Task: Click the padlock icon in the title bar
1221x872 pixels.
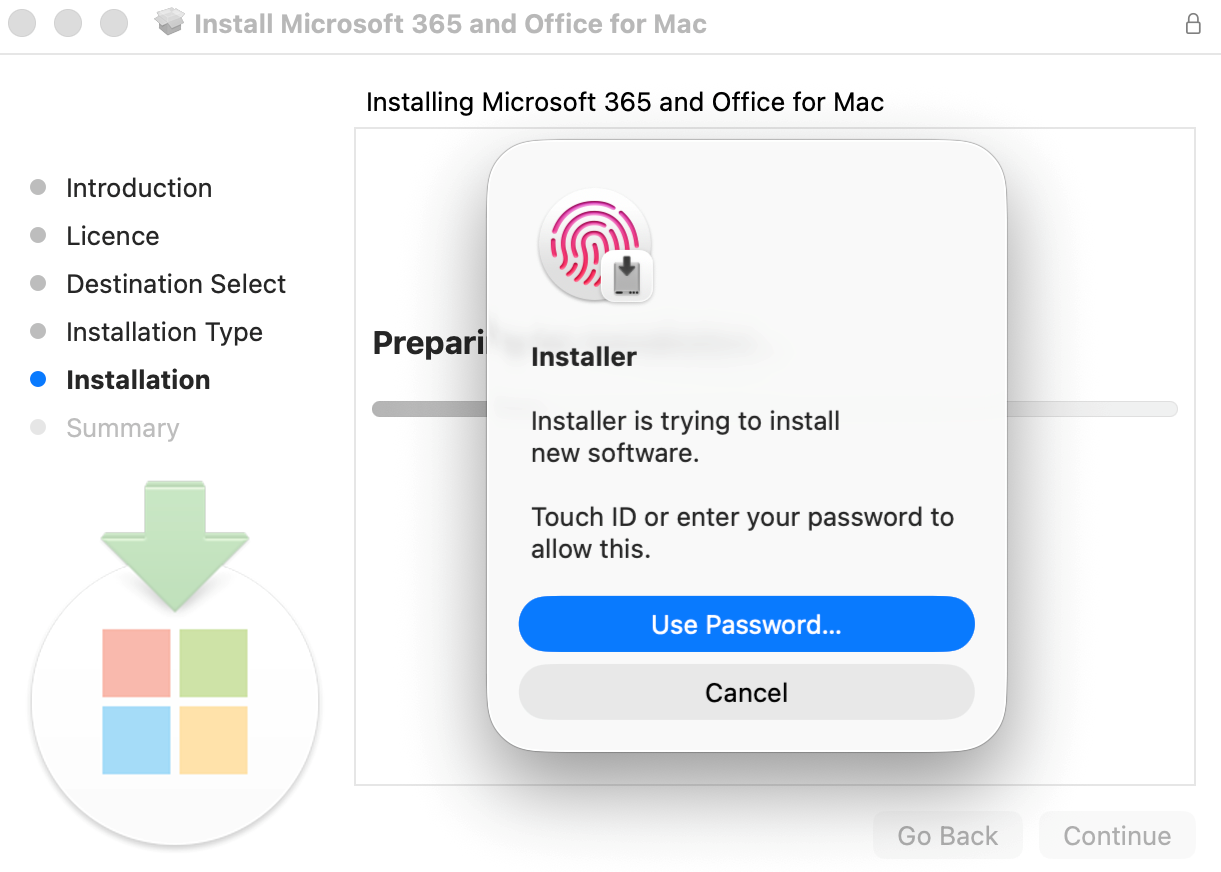Action: [x=1193, y=23]
